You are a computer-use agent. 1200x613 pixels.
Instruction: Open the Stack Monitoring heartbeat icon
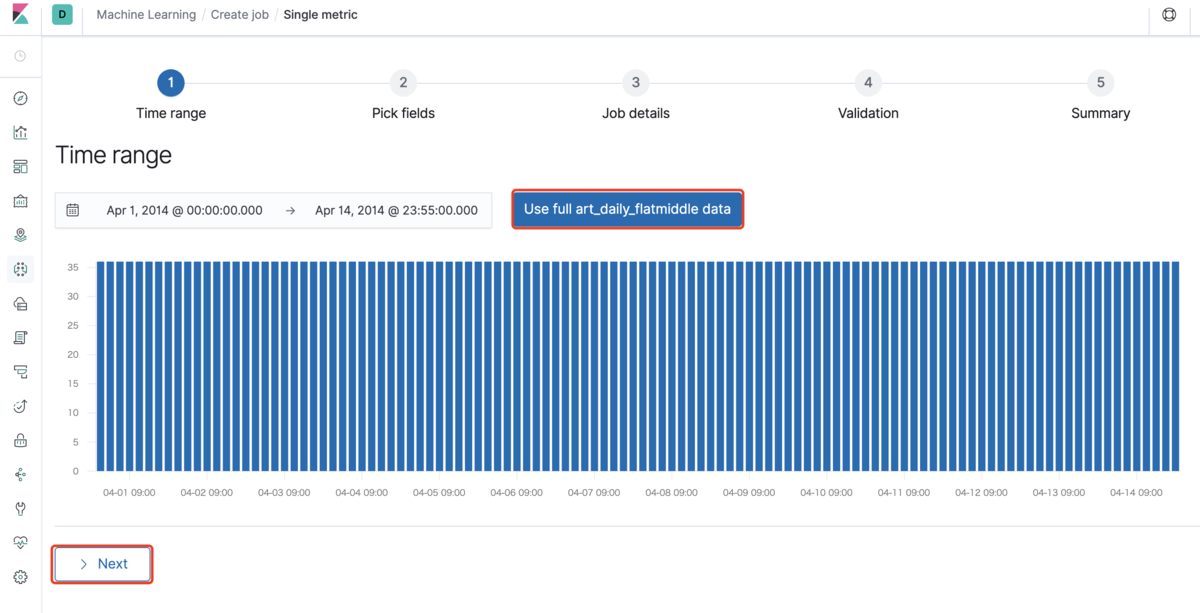20,542
